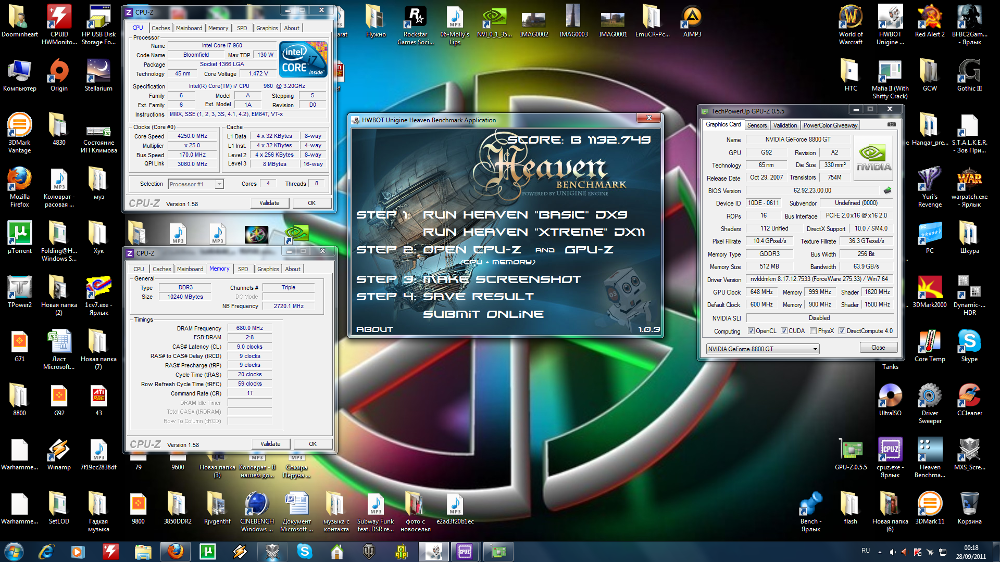The height and width of the screenshot is (562, 1000).
Task: Launch Stellarium from the desktop
Action: point(98,75)
